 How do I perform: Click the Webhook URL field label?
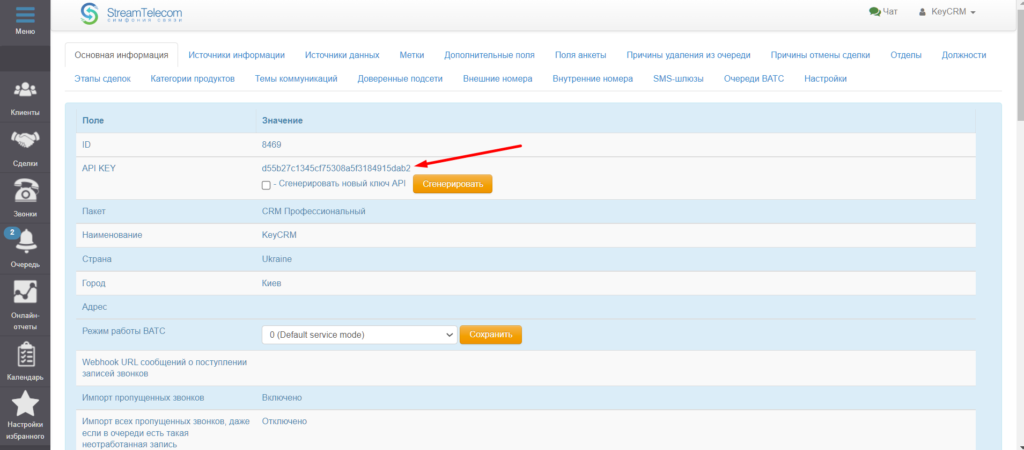[166, 368]
